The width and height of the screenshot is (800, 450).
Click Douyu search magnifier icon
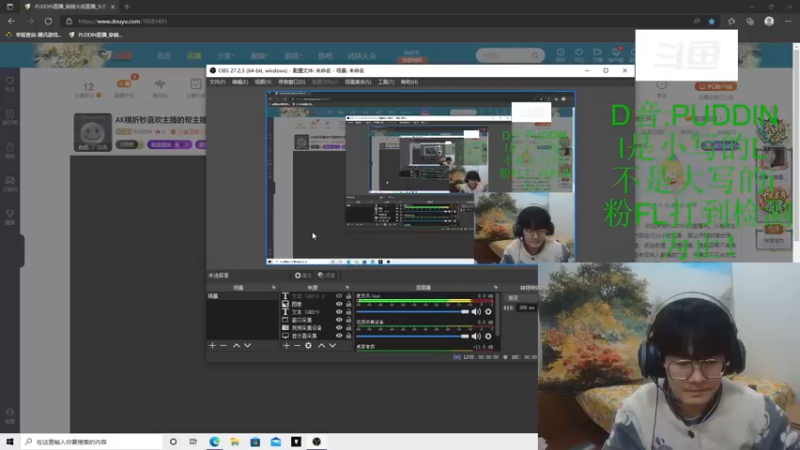[x=535, y=55]
